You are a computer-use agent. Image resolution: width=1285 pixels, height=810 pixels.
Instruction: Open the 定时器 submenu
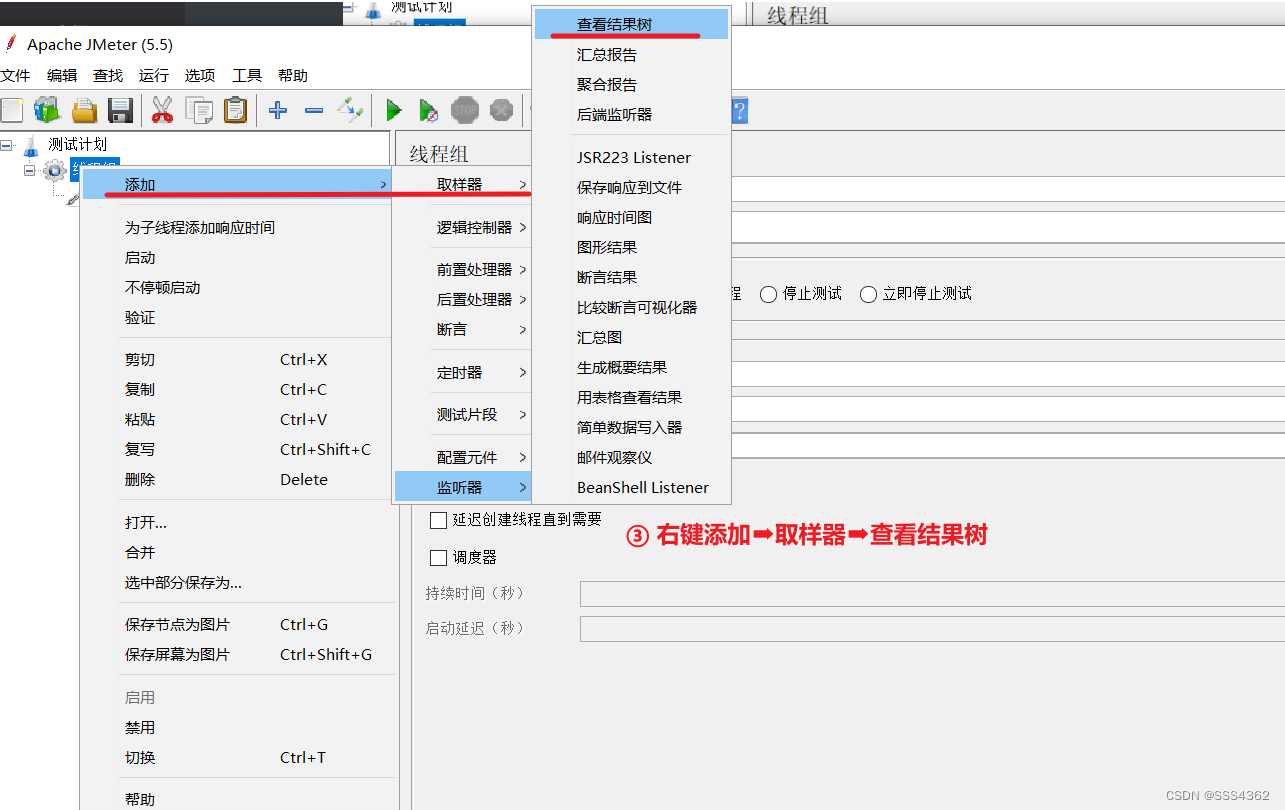coord(462,373)
